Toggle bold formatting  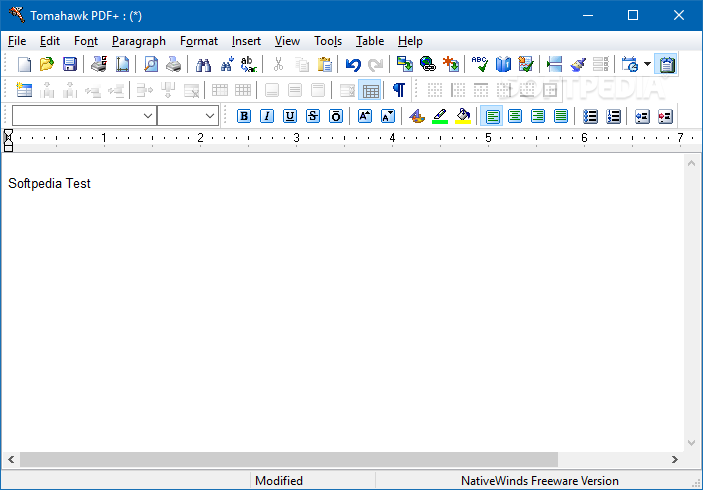point(244,116)
